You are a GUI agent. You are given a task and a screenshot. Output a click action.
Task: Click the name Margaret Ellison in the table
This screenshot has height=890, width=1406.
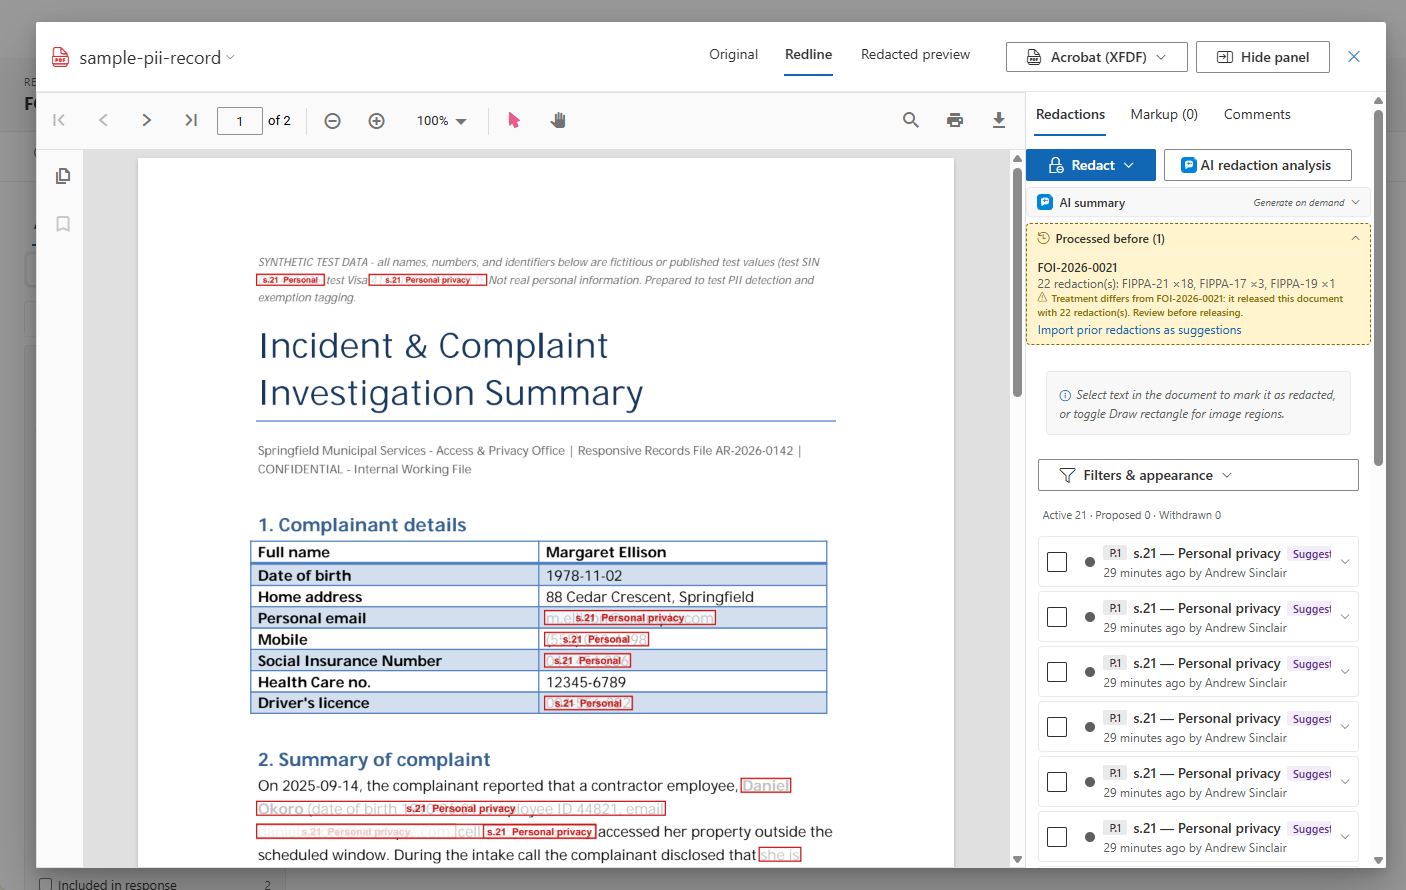click(606, 552)
